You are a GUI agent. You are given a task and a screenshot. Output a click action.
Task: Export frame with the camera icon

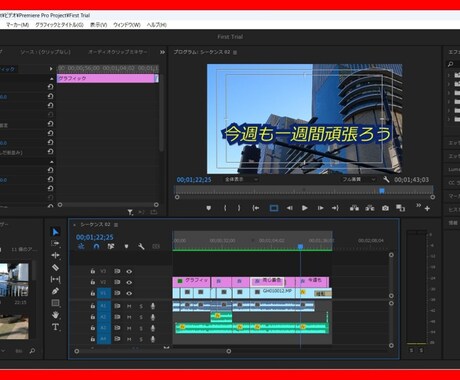pos(385,208)
